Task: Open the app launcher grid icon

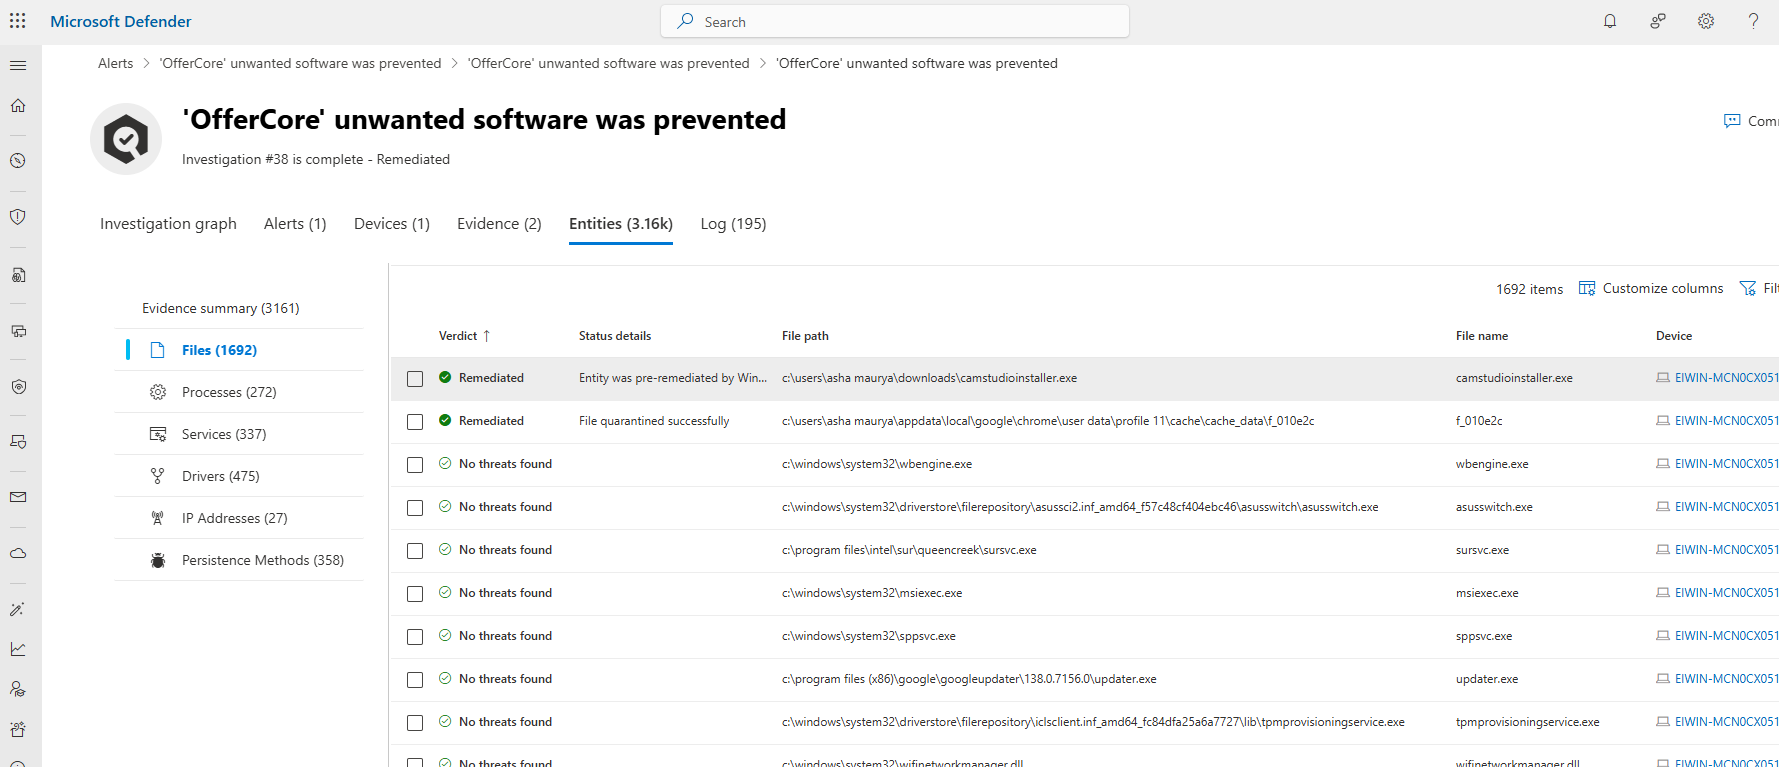Action: 18,21
